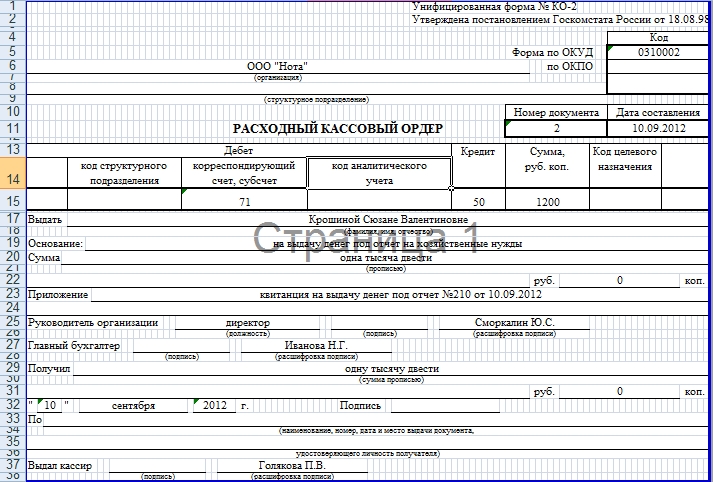Click the name 'Сморкалин Ю.С.'
Screen dimensions: 713x482
[514, 323]
